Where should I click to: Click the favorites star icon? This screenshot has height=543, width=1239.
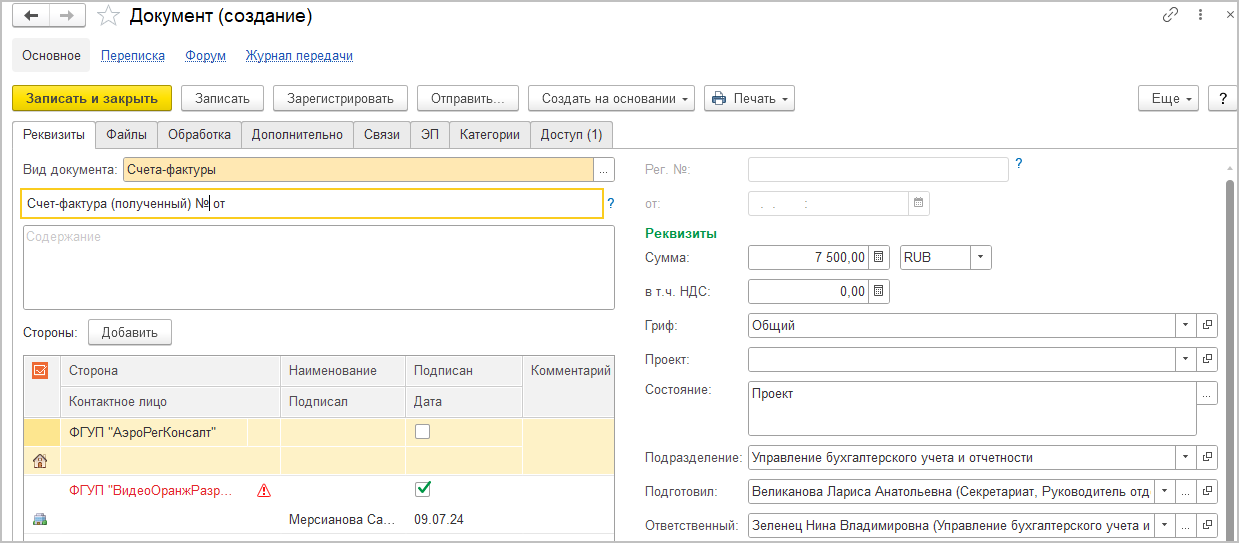click(x=108, y=16)
